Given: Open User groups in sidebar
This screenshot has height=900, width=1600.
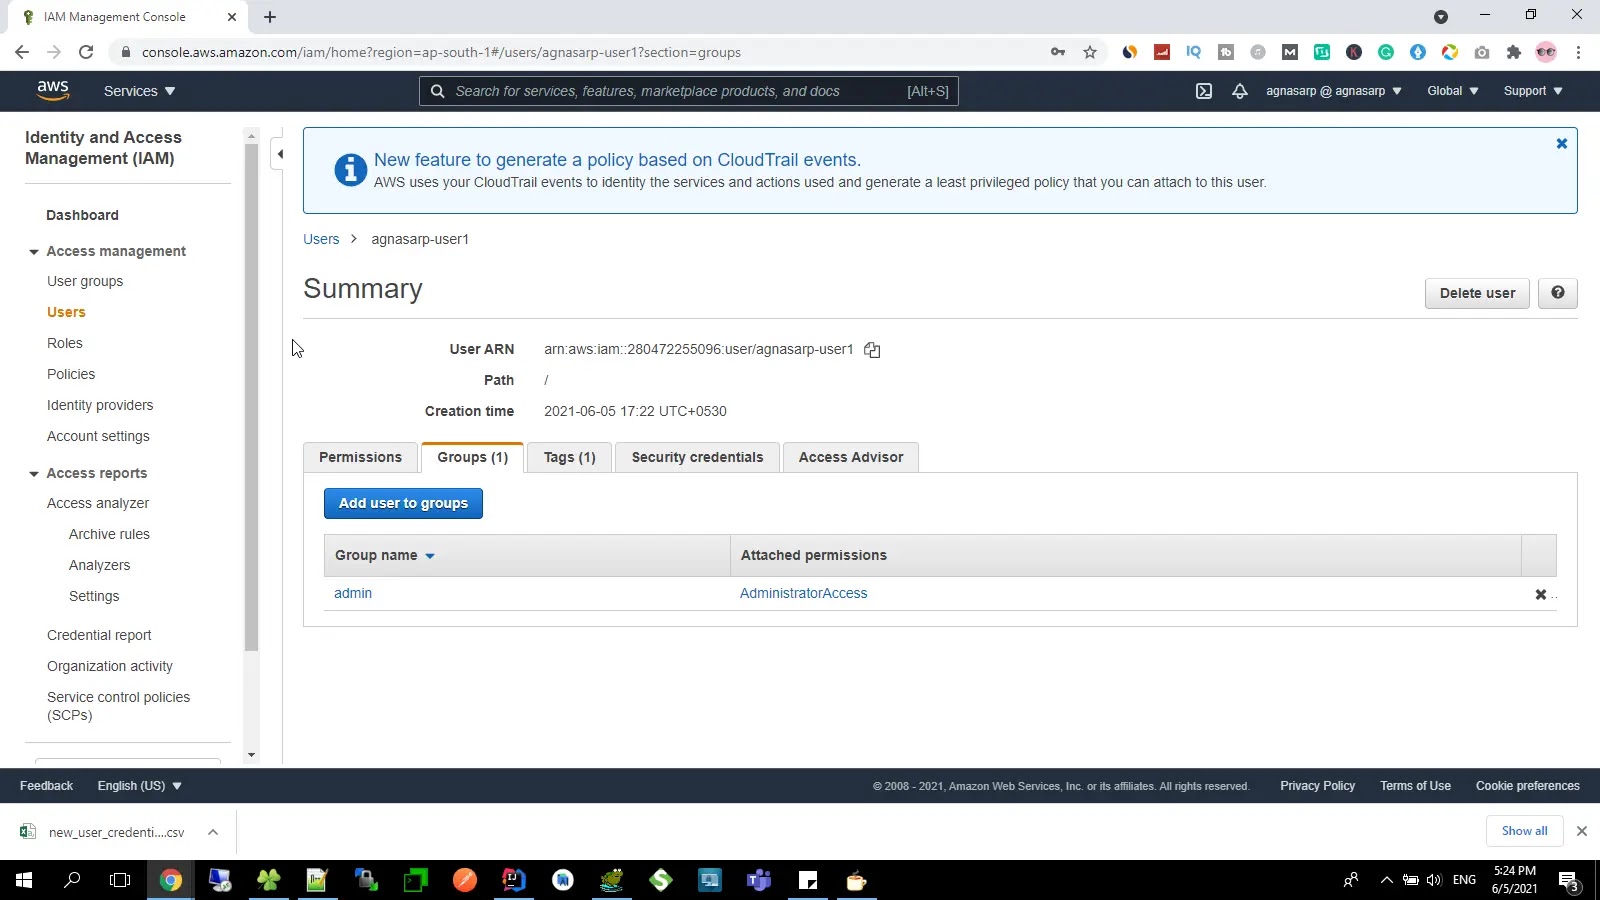Looking at the screenshot, I should click(85, 281).
